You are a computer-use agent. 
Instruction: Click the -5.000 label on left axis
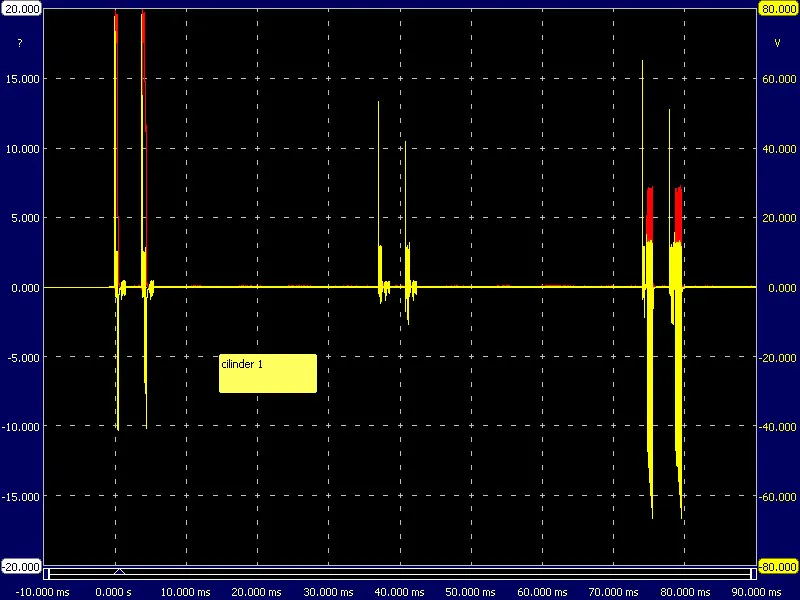click(23, 358)
